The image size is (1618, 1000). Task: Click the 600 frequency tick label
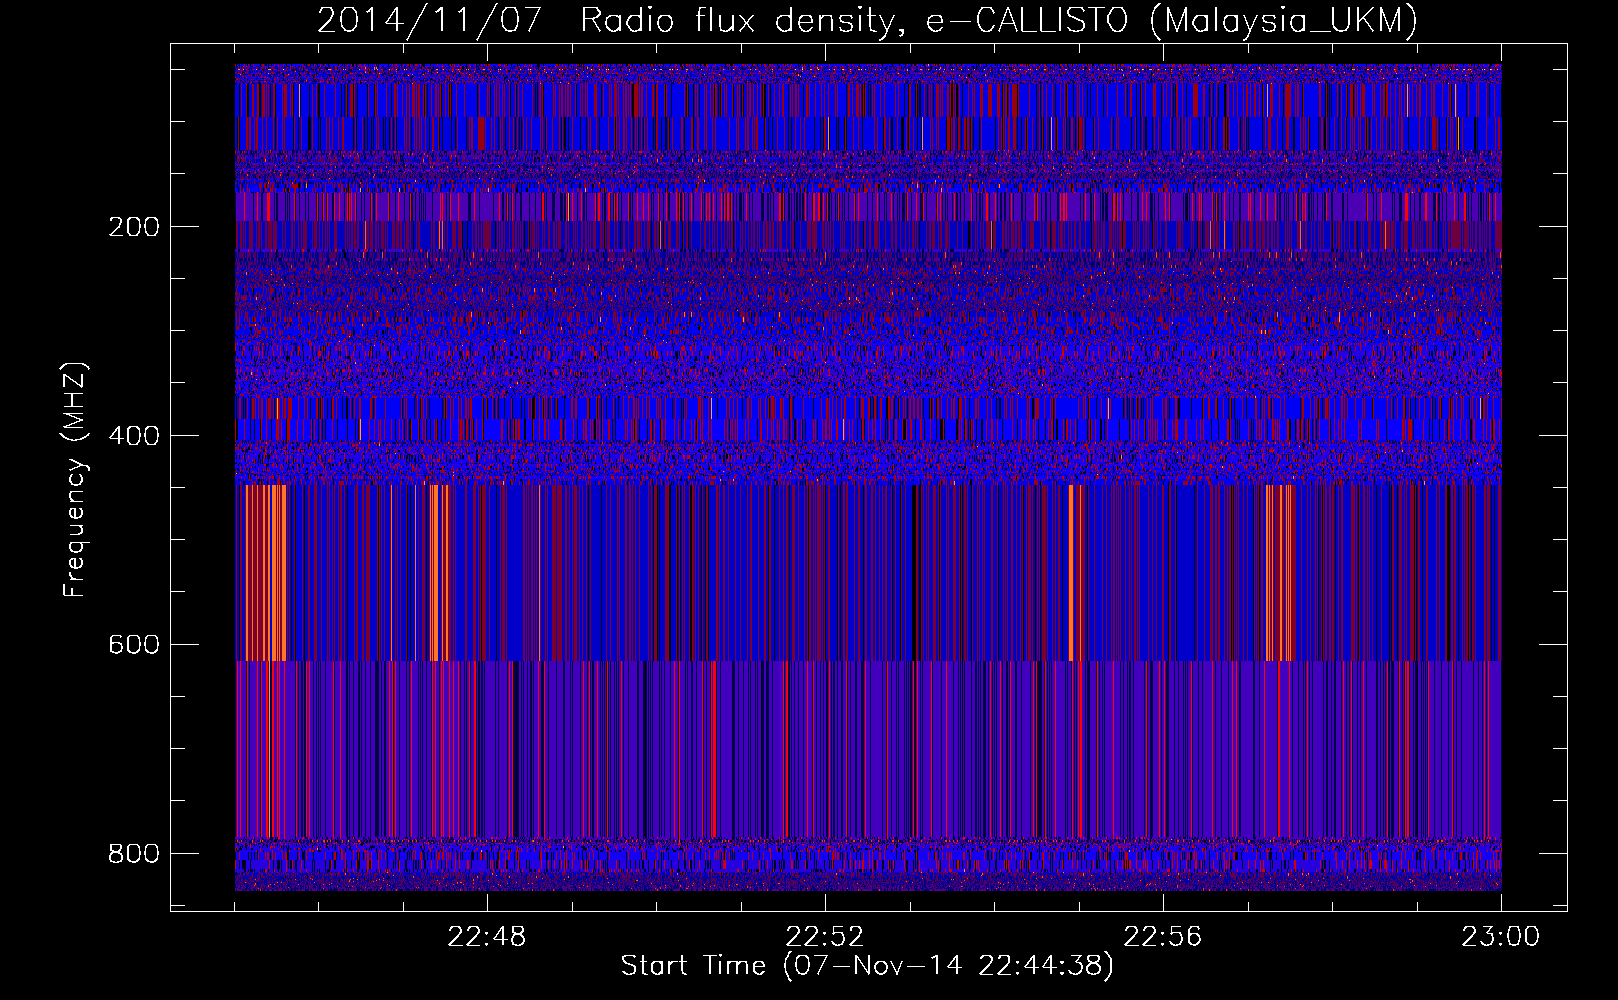133,645
